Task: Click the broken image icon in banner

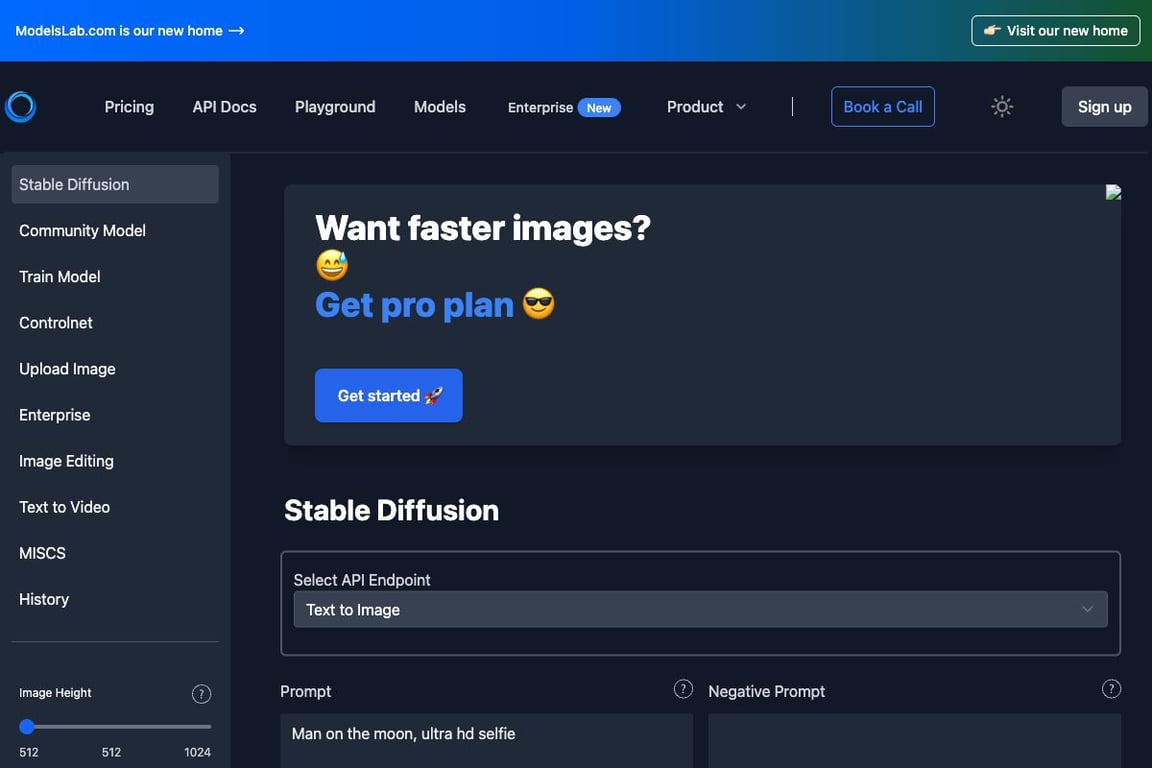Action: [x=1113, y=193]
